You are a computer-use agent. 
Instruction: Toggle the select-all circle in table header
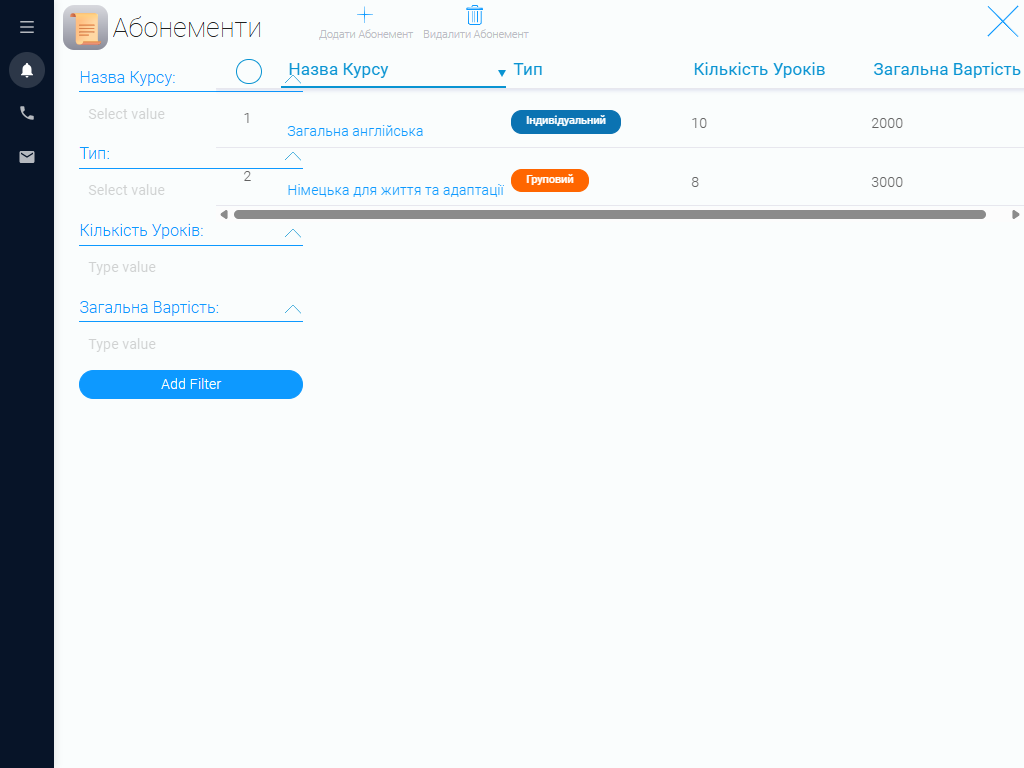(249, 71)
